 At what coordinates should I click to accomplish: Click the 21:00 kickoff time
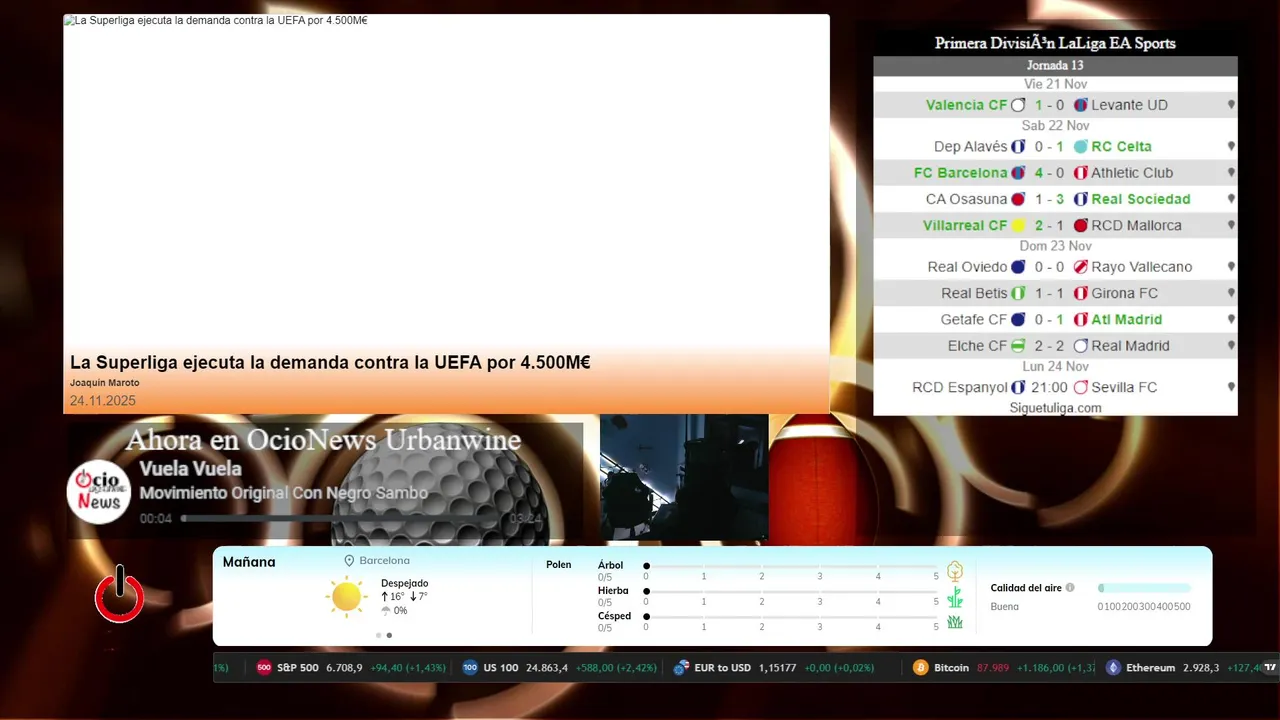(x=1049, y=387)
